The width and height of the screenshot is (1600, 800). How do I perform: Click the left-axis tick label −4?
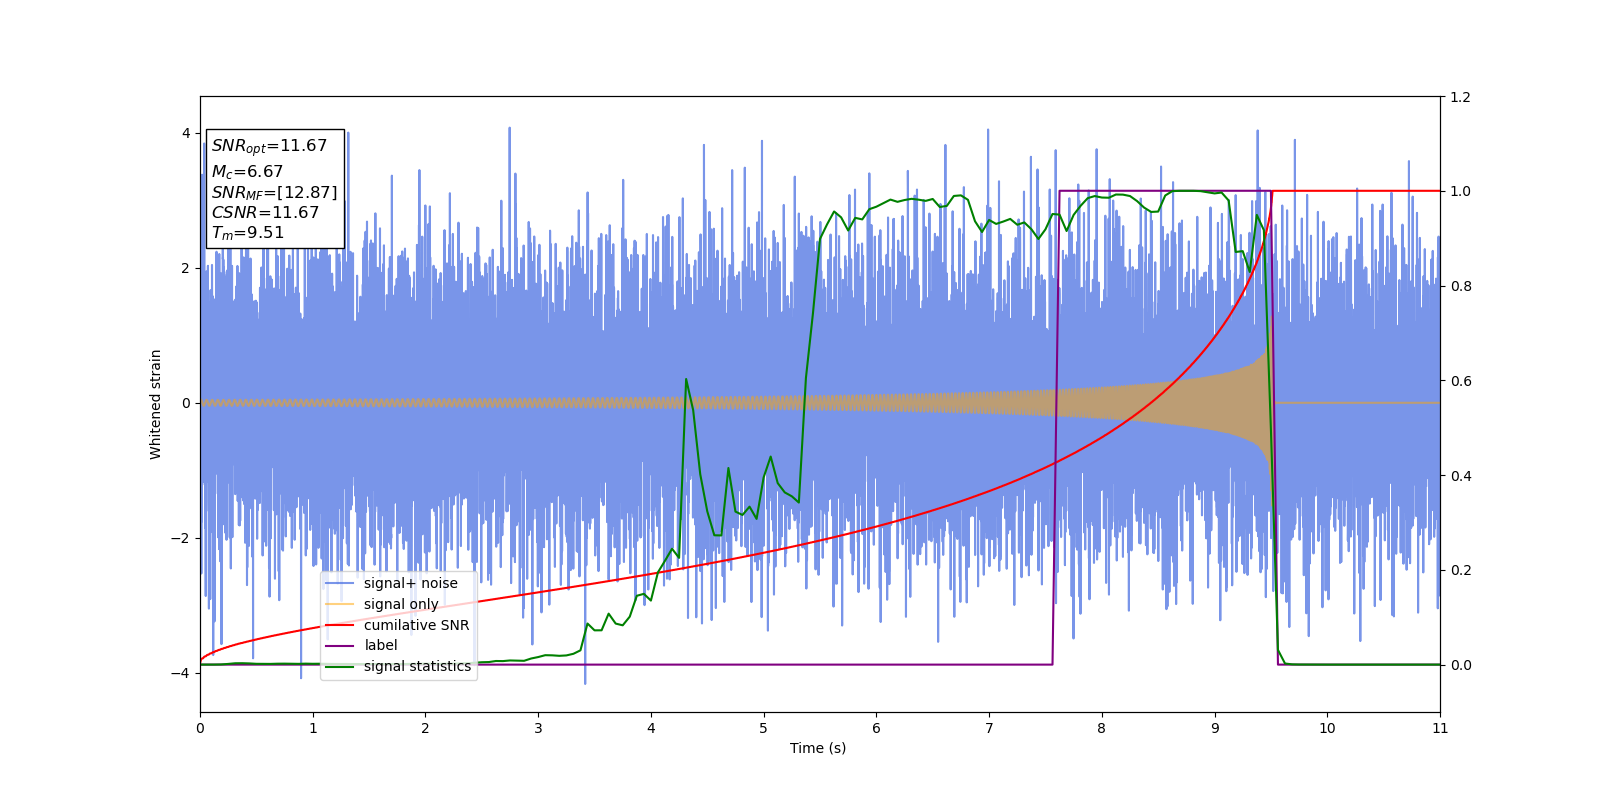tap(181, 673)
